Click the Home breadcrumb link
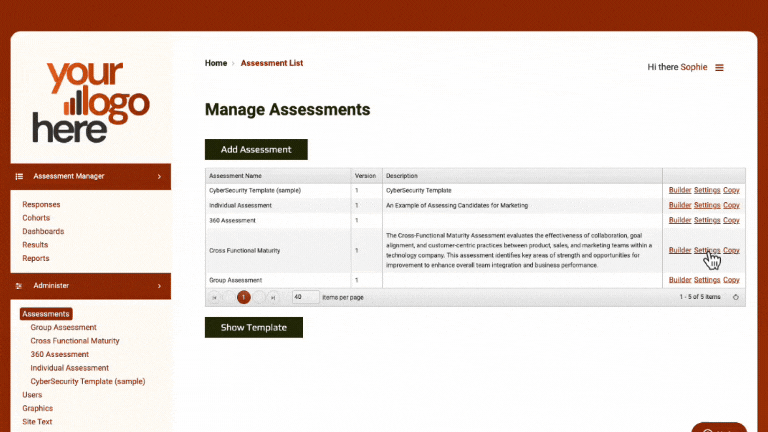The width and height of the screenshot is (768, 432). click(x=216, y=63)
